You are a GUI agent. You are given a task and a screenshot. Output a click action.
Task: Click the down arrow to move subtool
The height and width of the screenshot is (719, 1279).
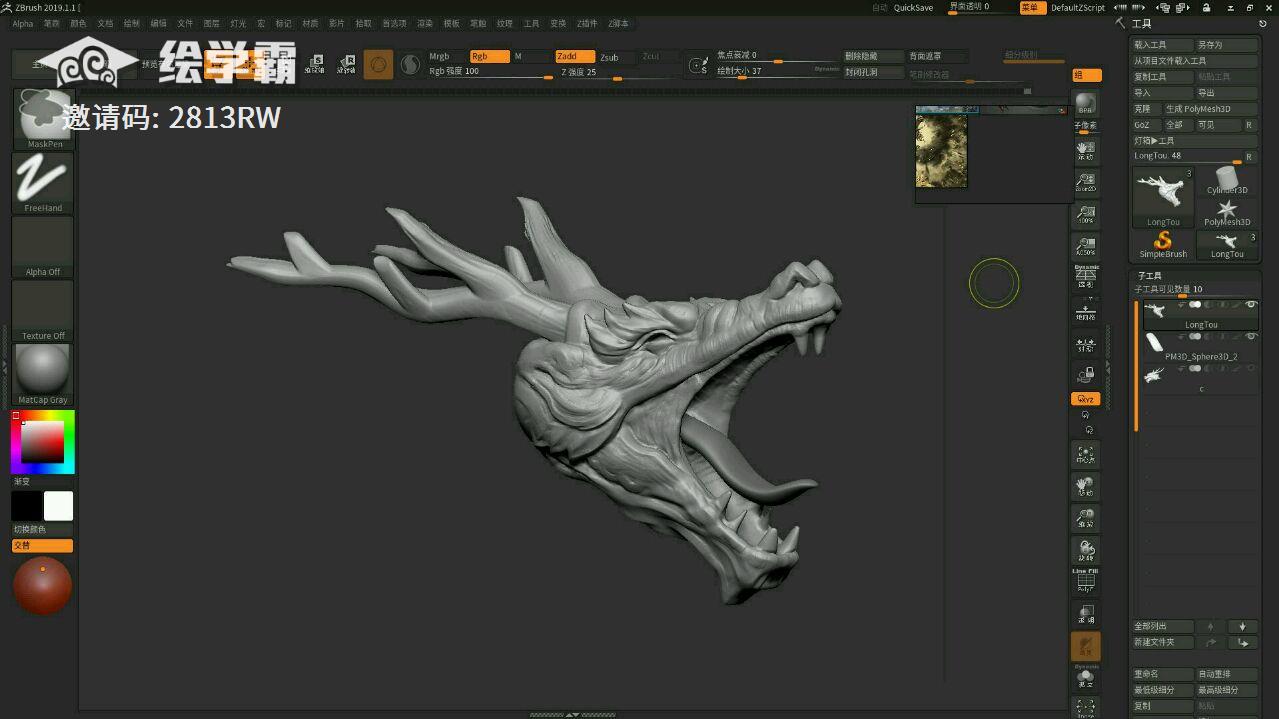pyautogui.click(x=1243, y=627)
